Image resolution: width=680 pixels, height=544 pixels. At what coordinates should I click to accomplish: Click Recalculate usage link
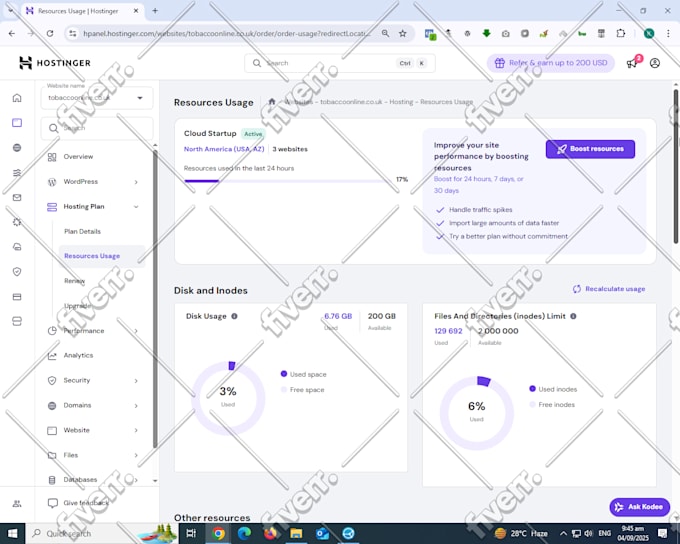coord(609,289)
